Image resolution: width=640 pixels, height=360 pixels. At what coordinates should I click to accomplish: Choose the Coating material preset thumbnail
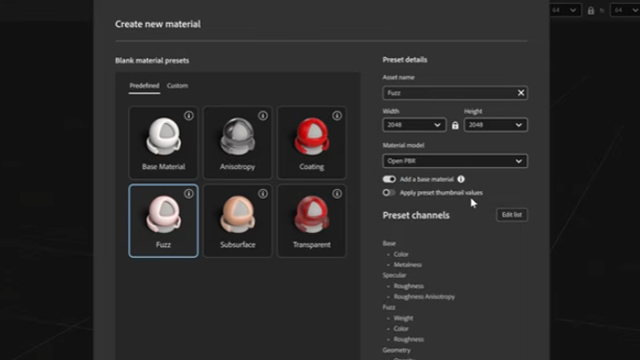312,143
